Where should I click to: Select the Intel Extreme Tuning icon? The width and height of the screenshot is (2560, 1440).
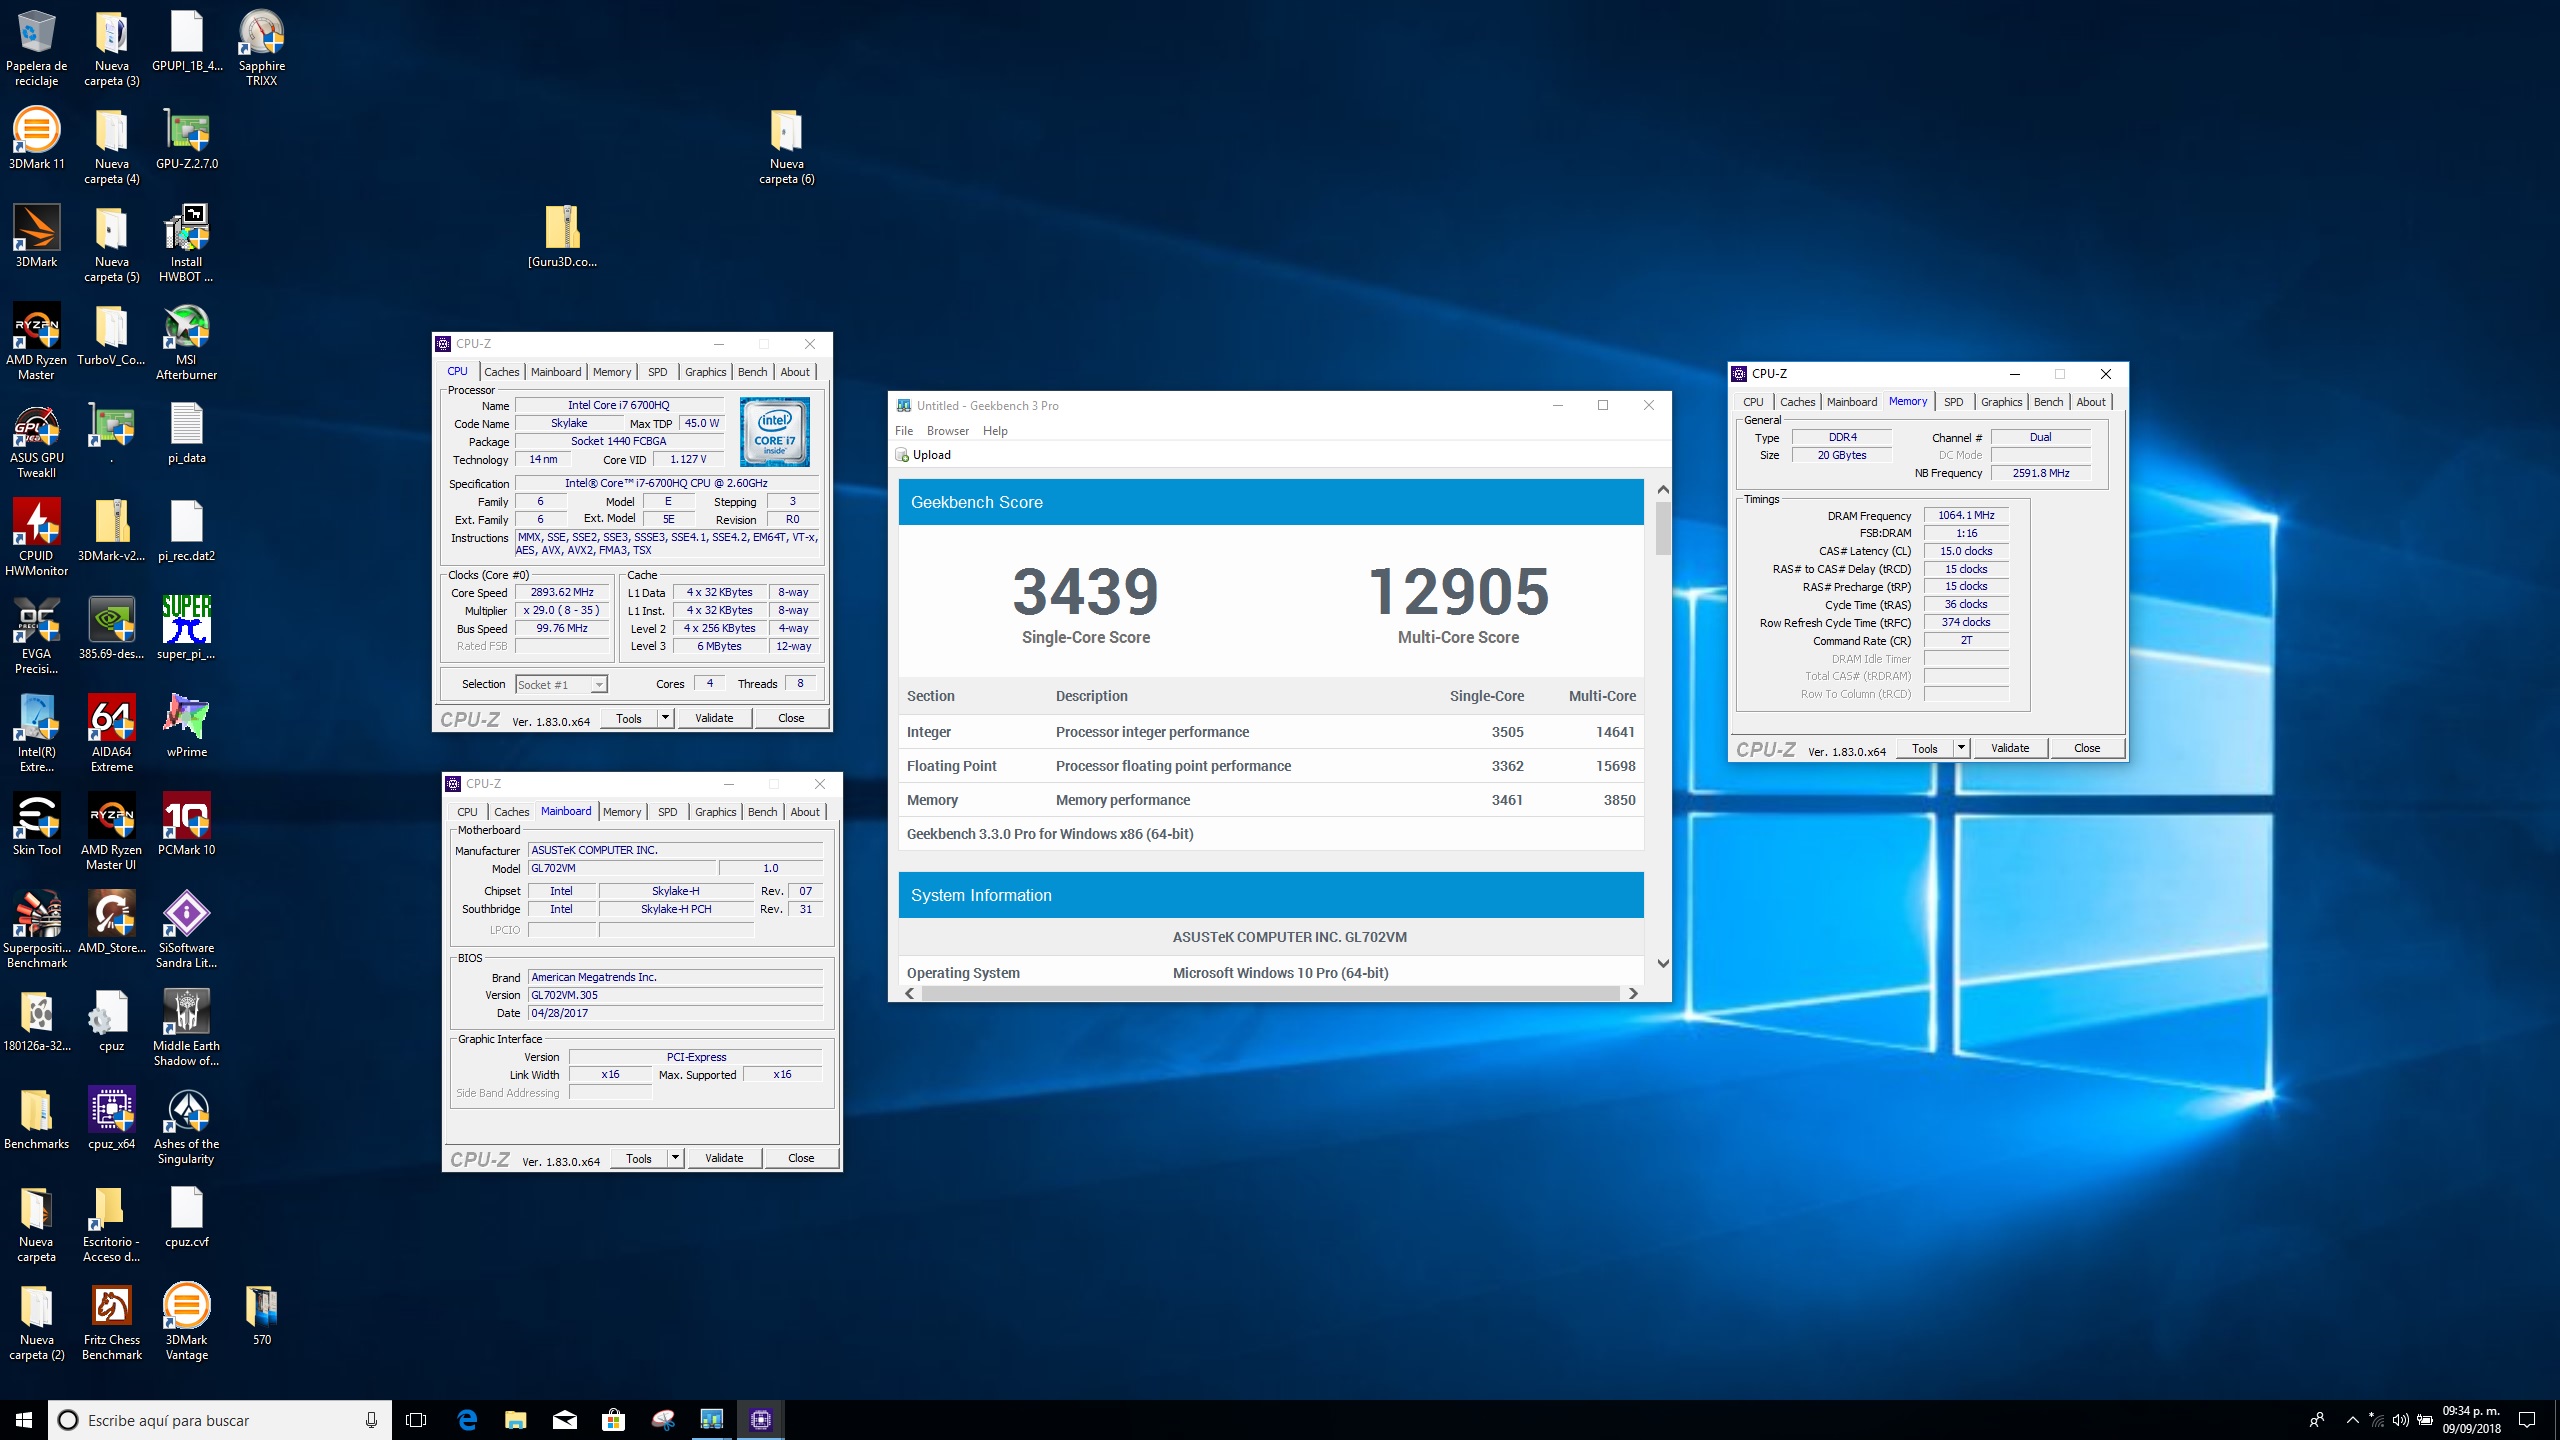[x=36, y=735]
